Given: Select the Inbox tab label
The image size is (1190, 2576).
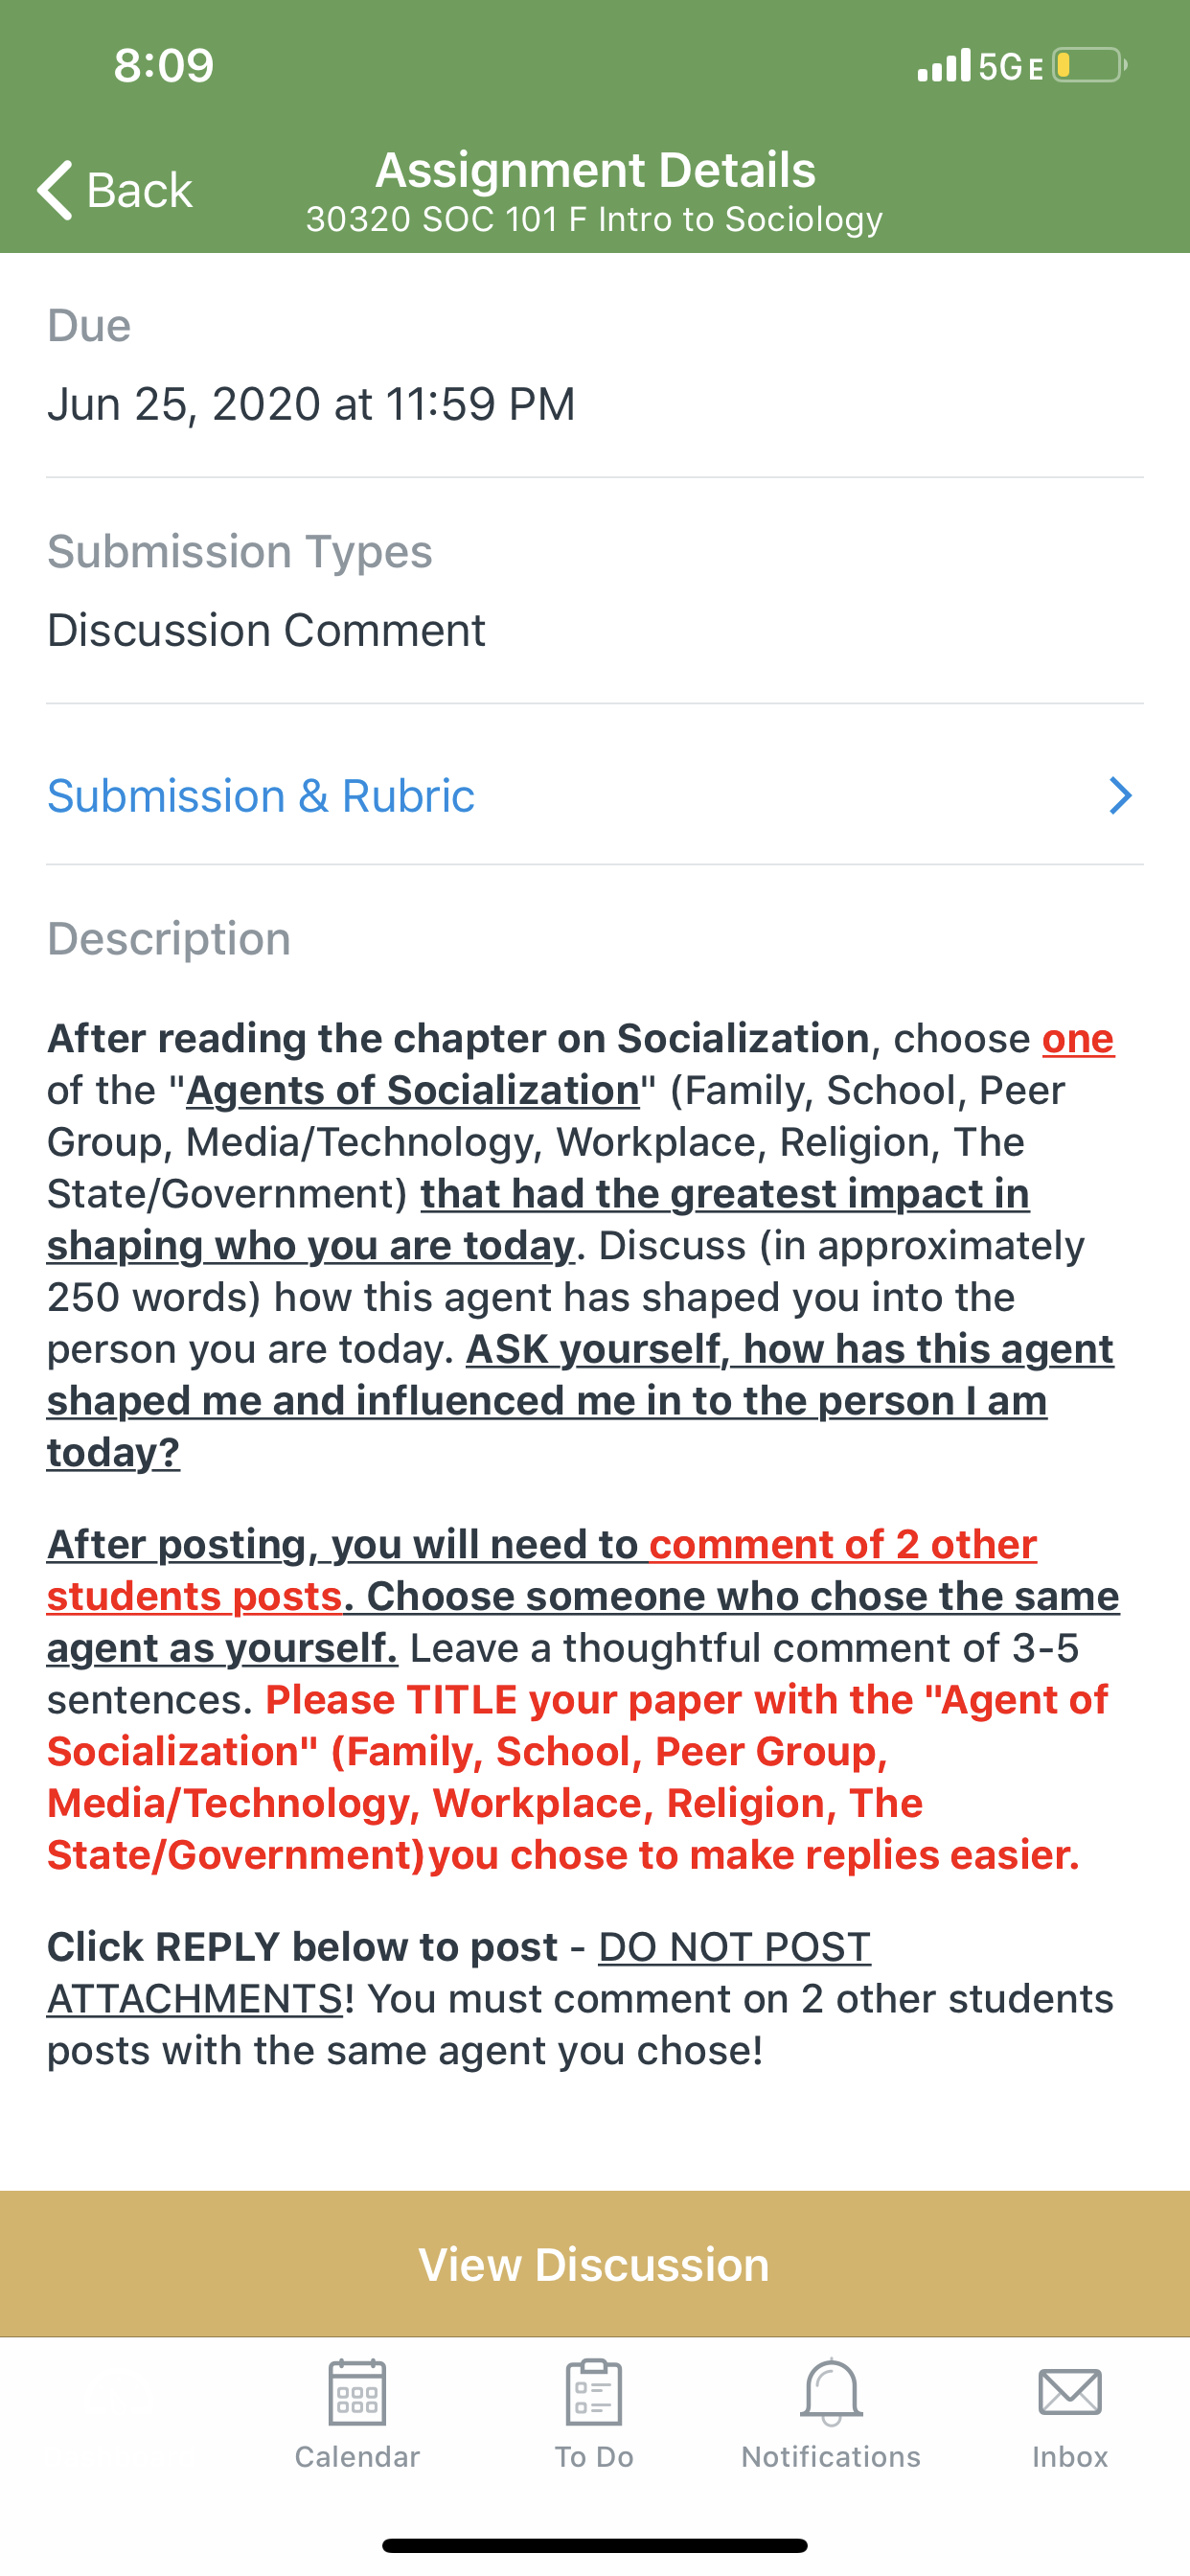Looking at the screenshot, I should pyautogui.click(x=1070, y=2457).
